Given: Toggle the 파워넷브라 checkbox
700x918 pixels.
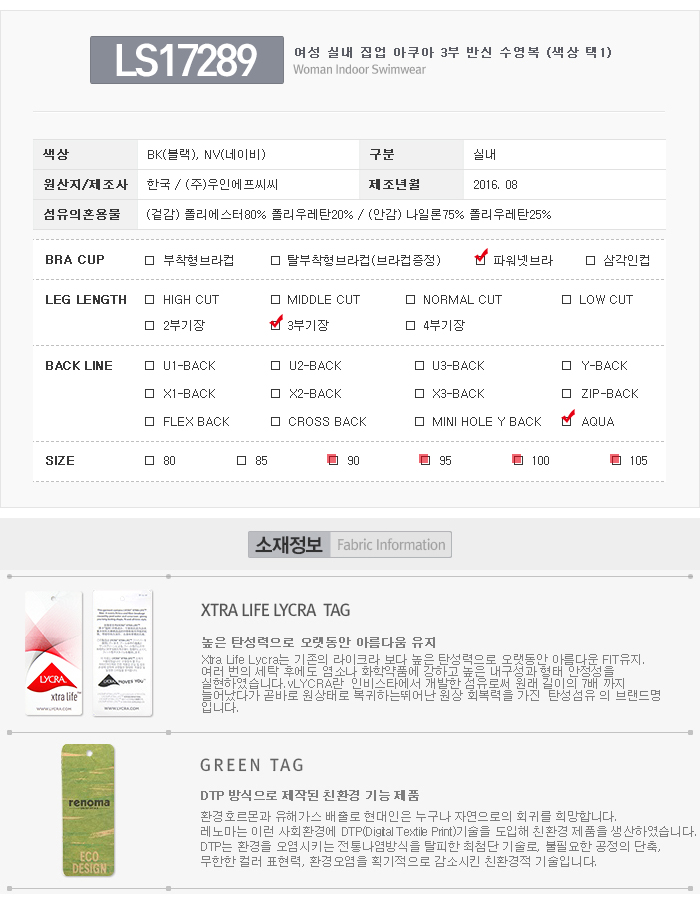Looking at the screenshot, I should point(481,260).
